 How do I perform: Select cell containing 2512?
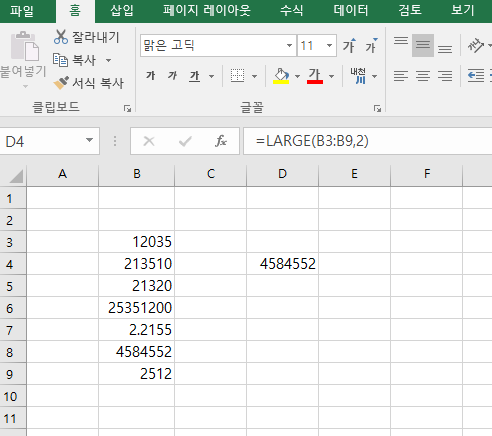tap(137, 374)
